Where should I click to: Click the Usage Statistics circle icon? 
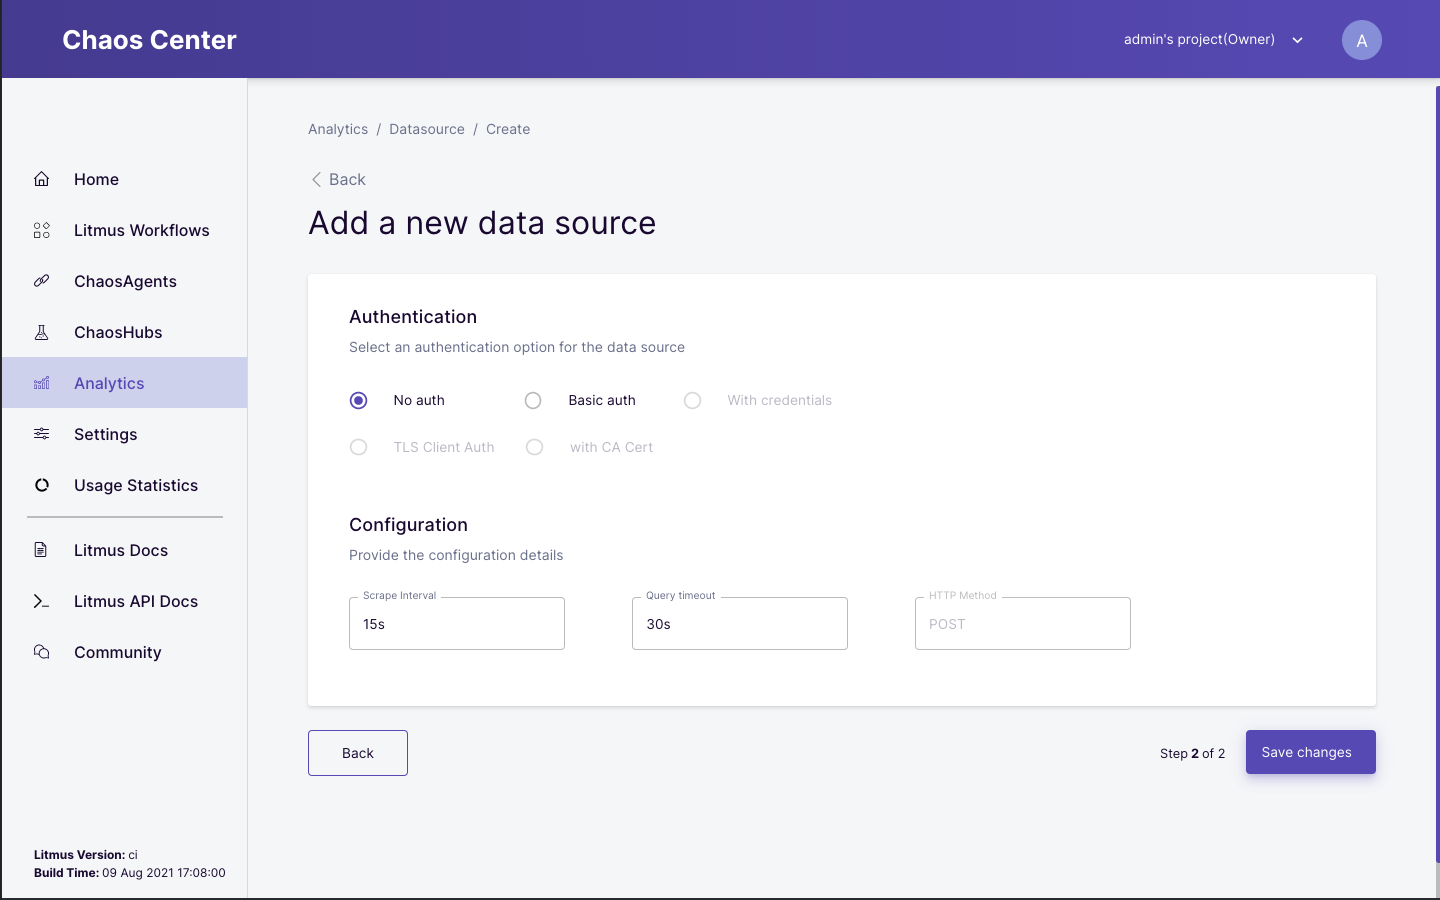[41, 485]
